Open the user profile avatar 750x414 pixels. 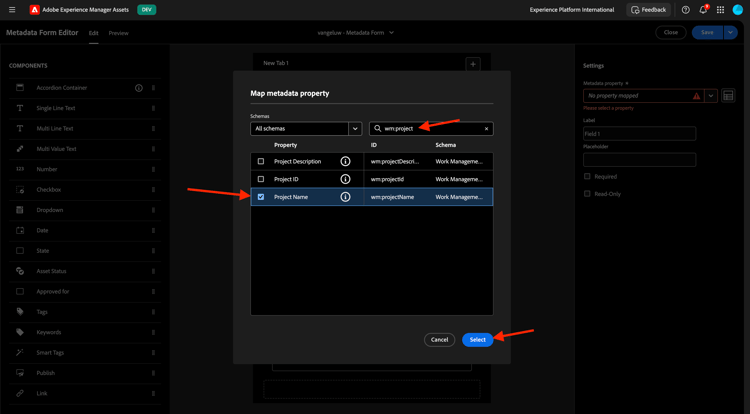pyautogui.click(x=738, y=10)
